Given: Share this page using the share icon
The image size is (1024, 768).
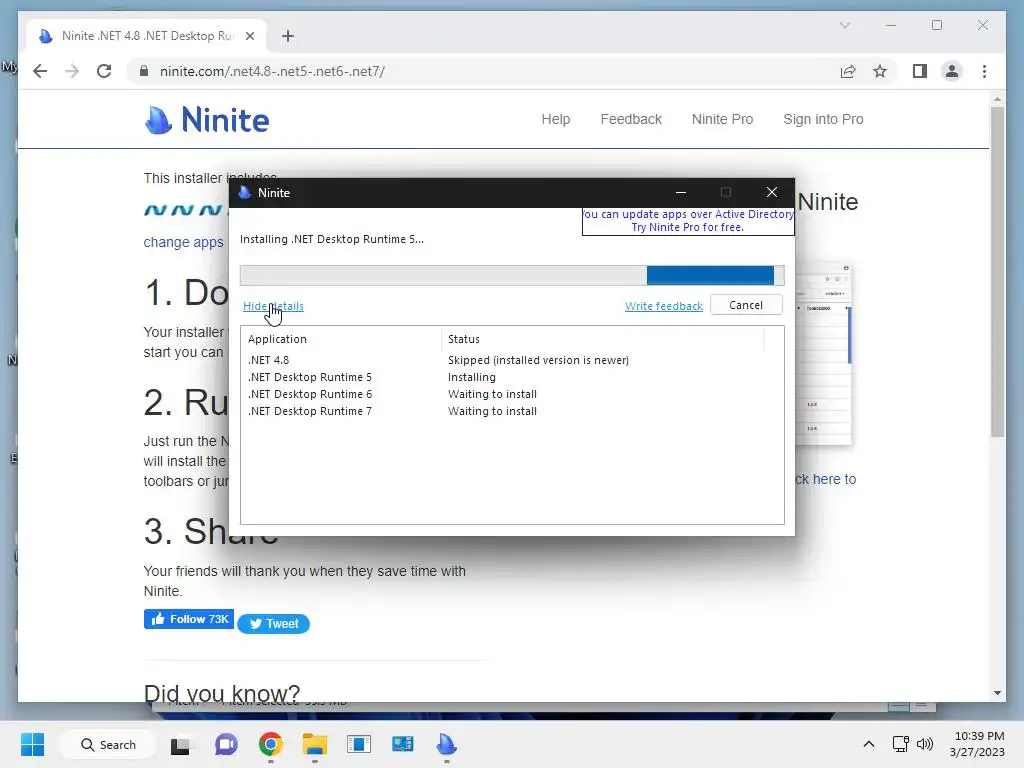Looking at the screenshot, I should 848,71.
